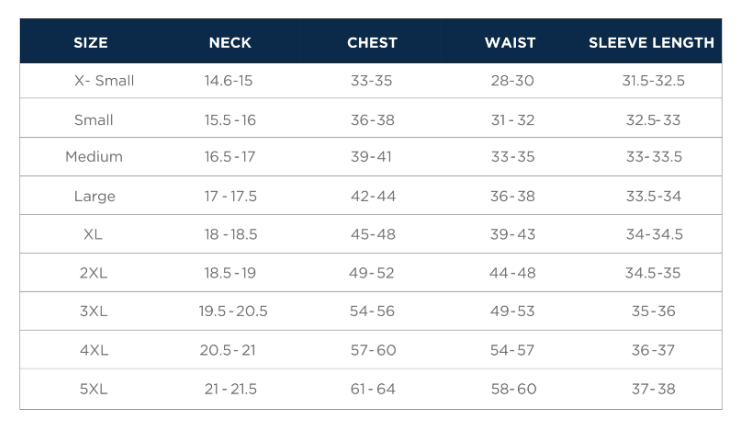This screenshot has width=744, height=434.
Task: Click the 2XL size label
Action: [x=93, y=273]
